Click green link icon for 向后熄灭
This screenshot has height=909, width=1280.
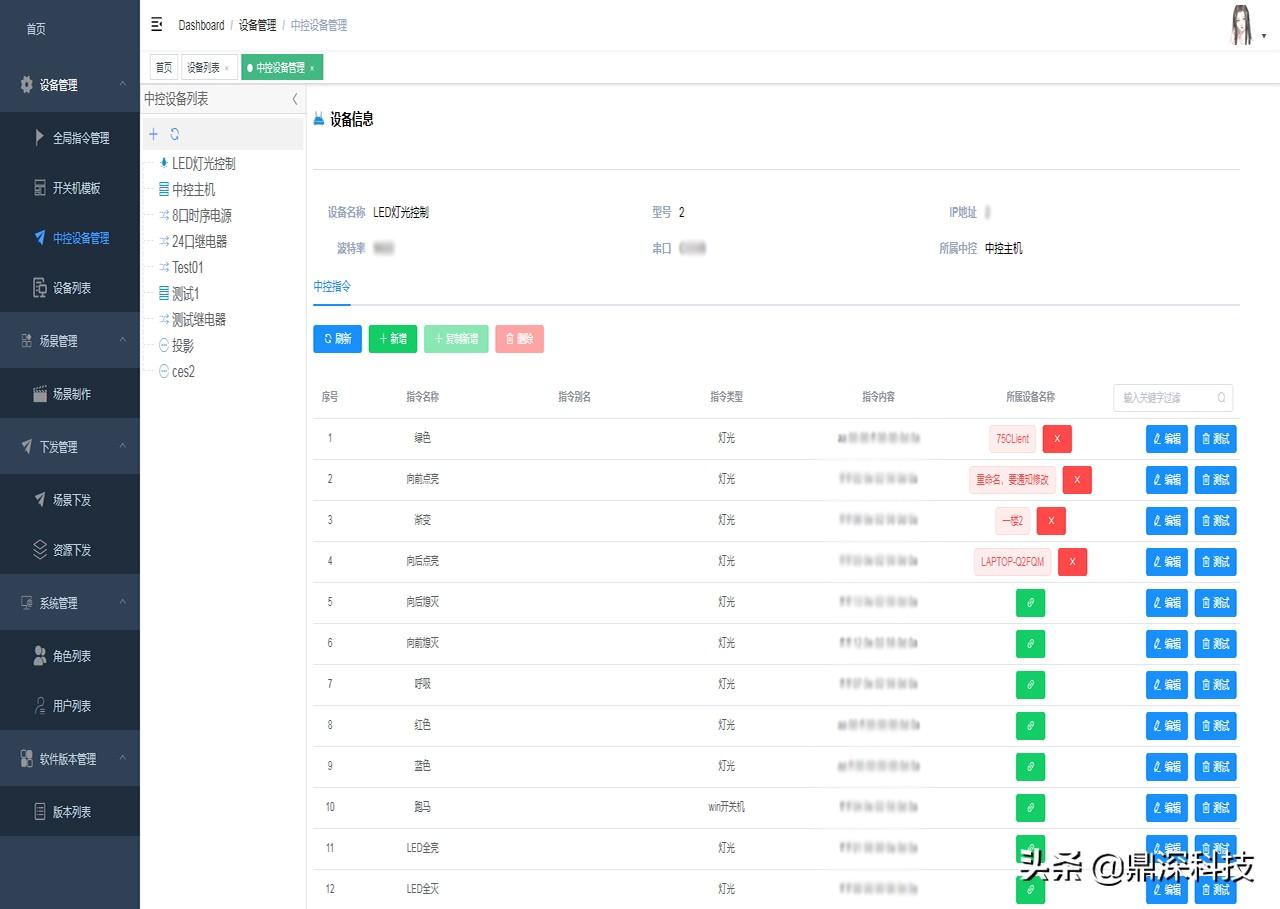coord(1030,603)
